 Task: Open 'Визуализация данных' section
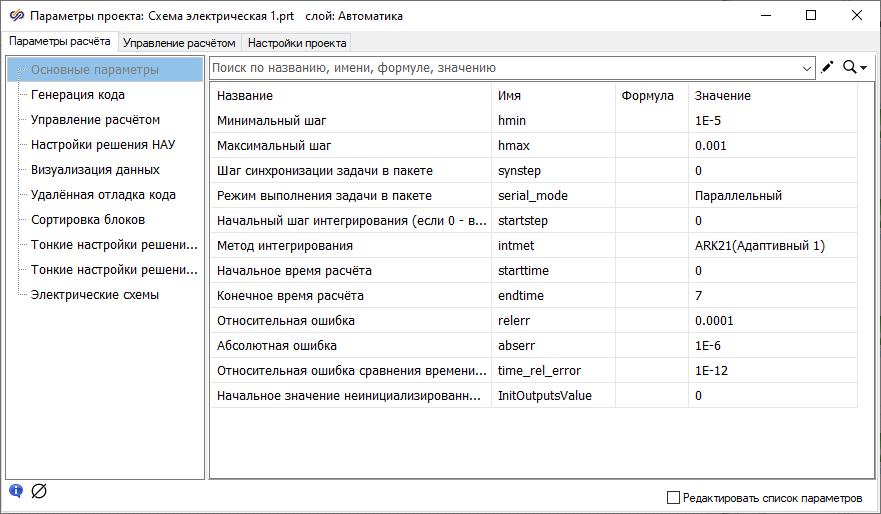(x=95, y=170)
